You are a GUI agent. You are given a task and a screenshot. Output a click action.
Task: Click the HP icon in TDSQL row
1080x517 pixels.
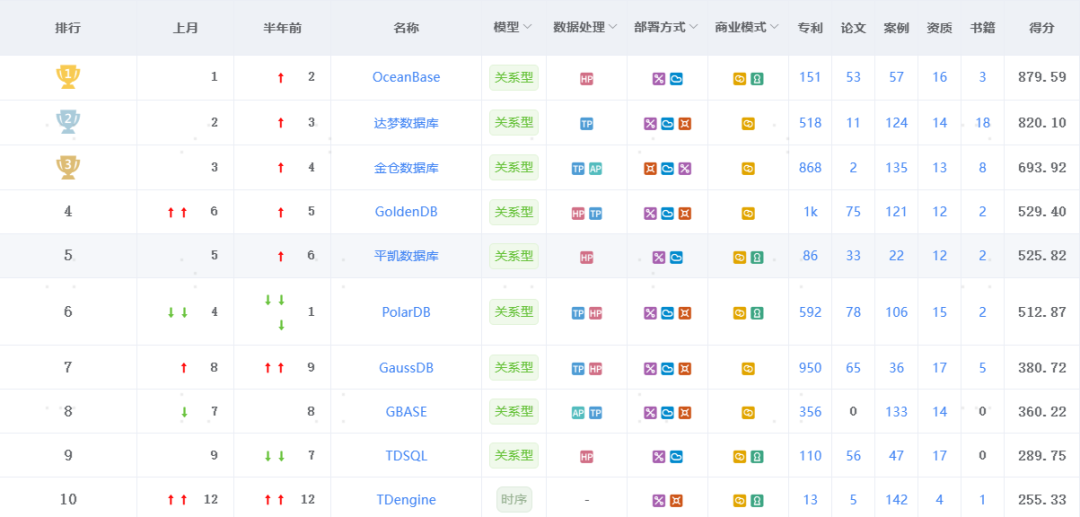coord(587,456)
